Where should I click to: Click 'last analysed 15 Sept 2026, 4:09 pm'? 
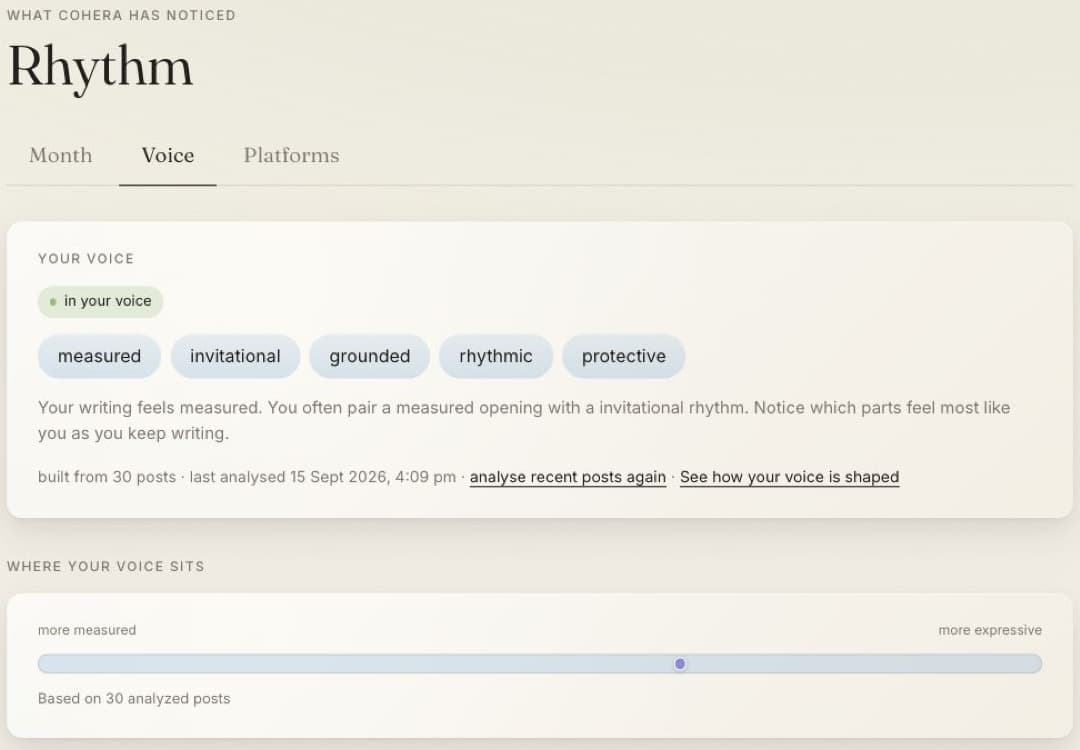click(322, 477)
